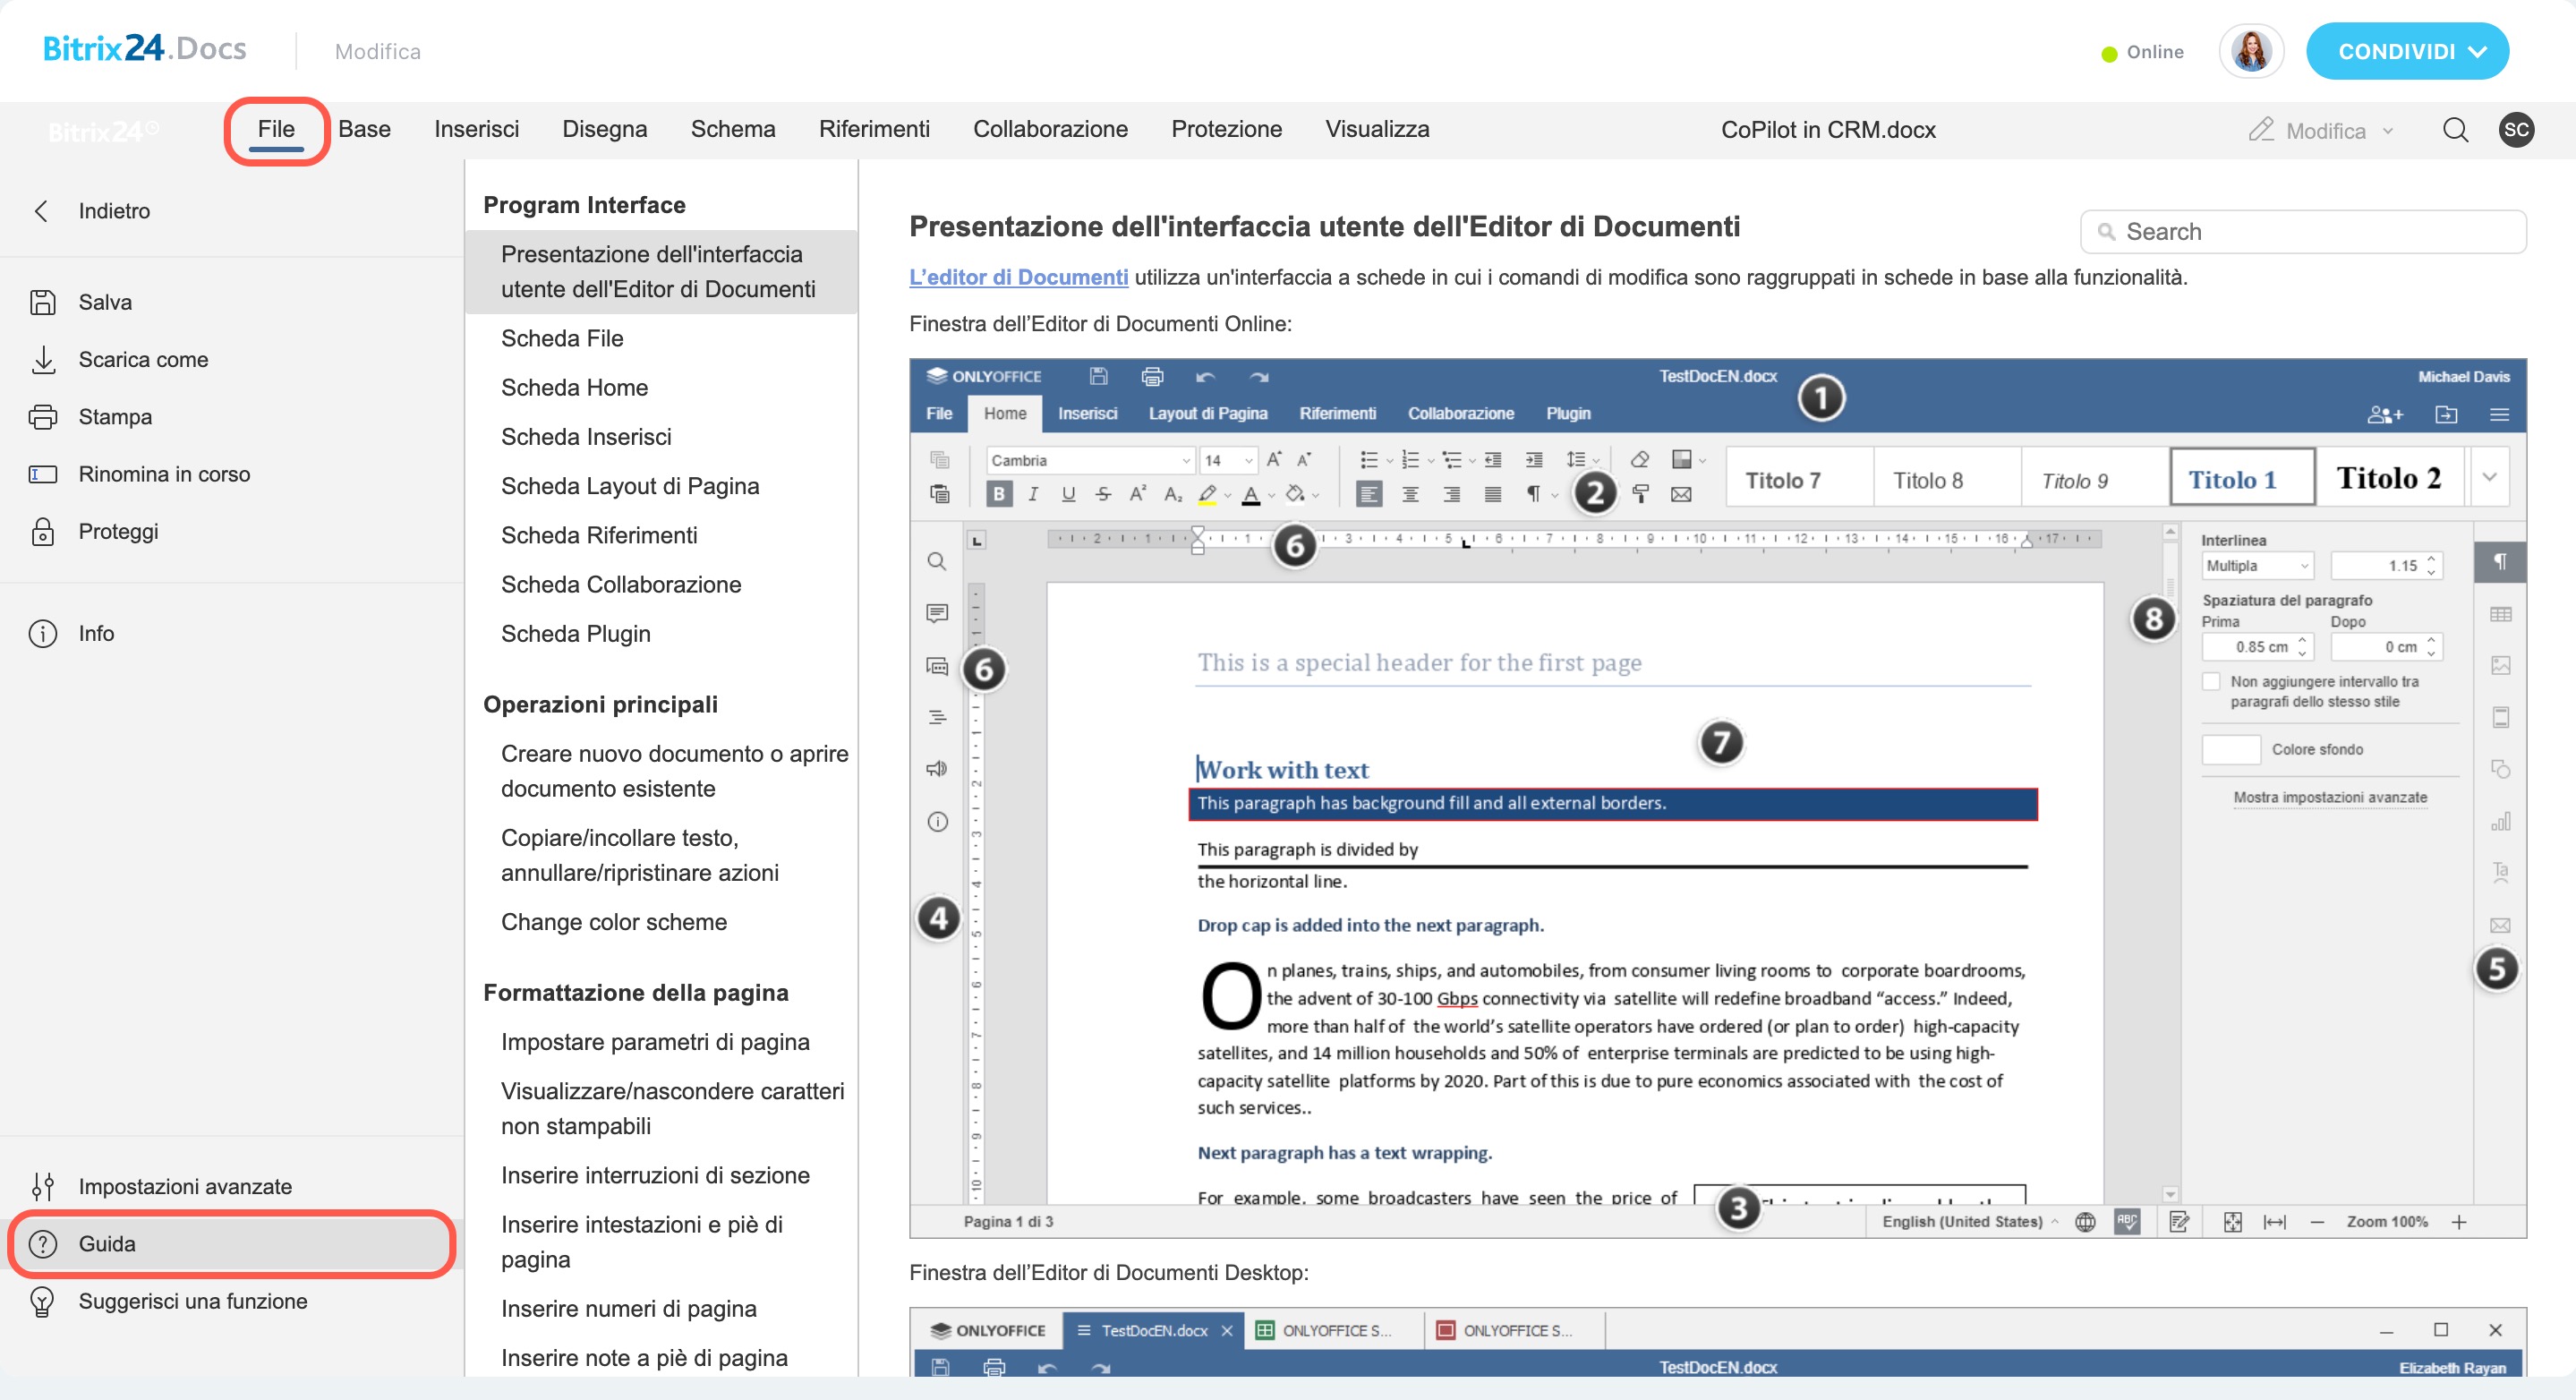Click the Salva save icon
This screenshot has width=2576, height=1400.
[x=42, y=302]
